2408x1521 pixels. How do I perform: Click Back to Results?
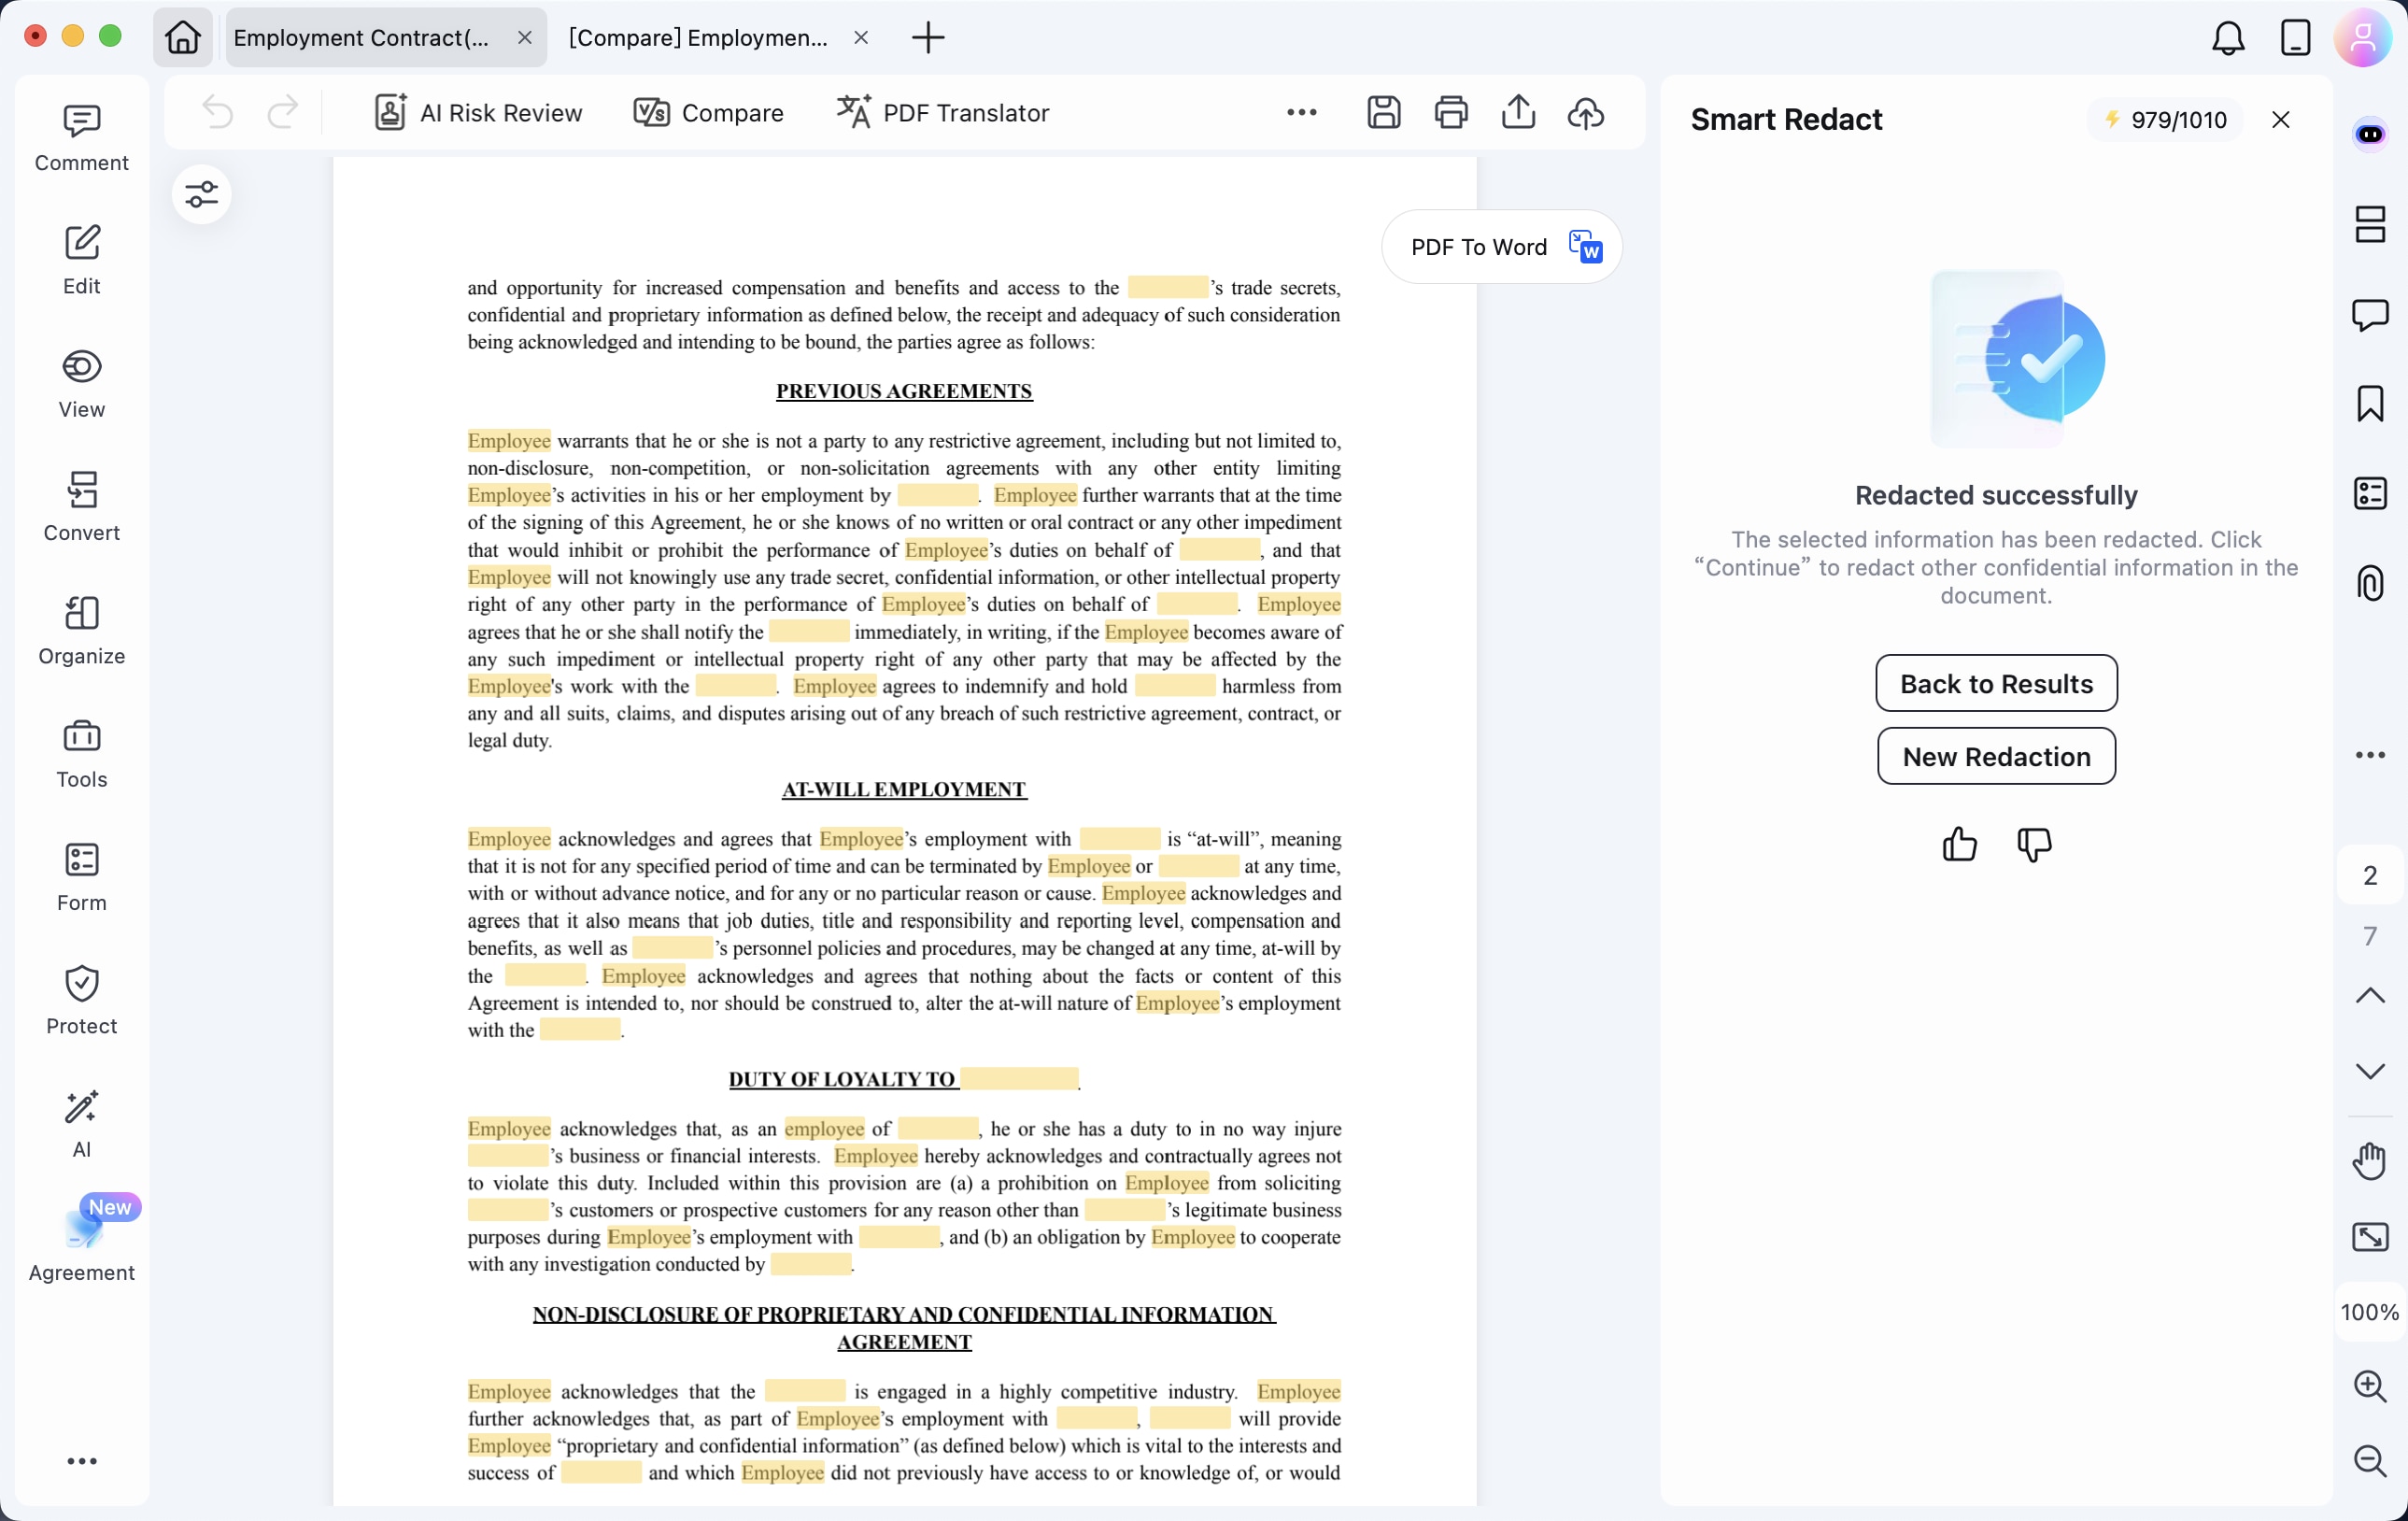[x=1996, y=684]
